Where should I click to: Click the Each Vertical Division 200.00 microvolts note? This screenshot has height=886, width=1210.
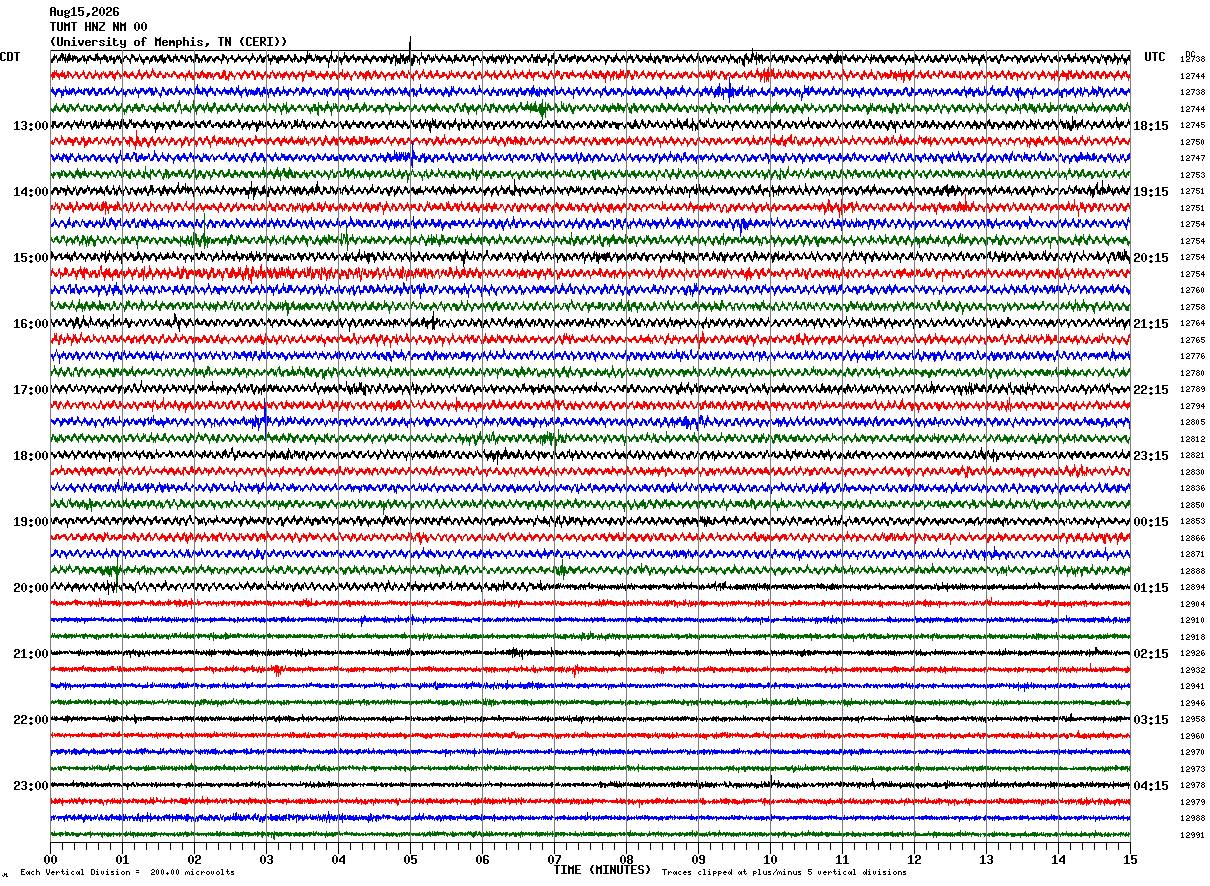click(x=127, y=873)
